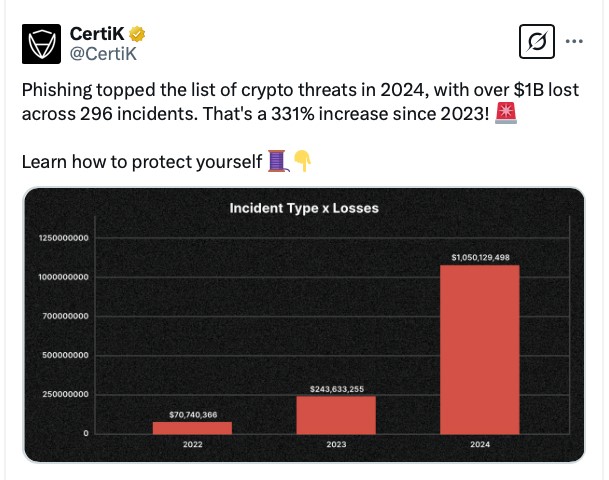Click the chart title Incident Type x Losses
The width and height of the screenshot is (609, 480).
click(304, 208)
